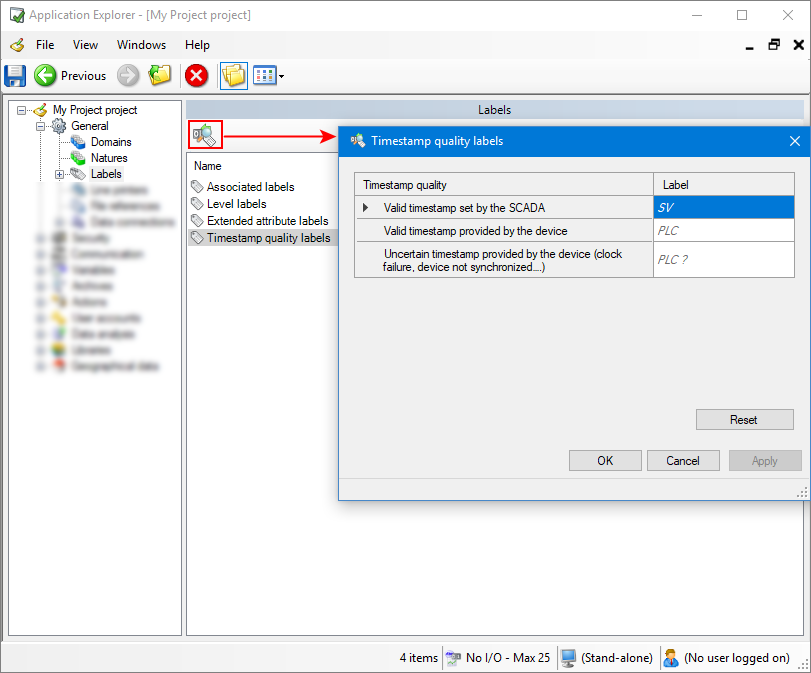The height and width of the screenshot is (673, 811).
Task: Collapse the My Project project node
Action: tap(22, 110)
